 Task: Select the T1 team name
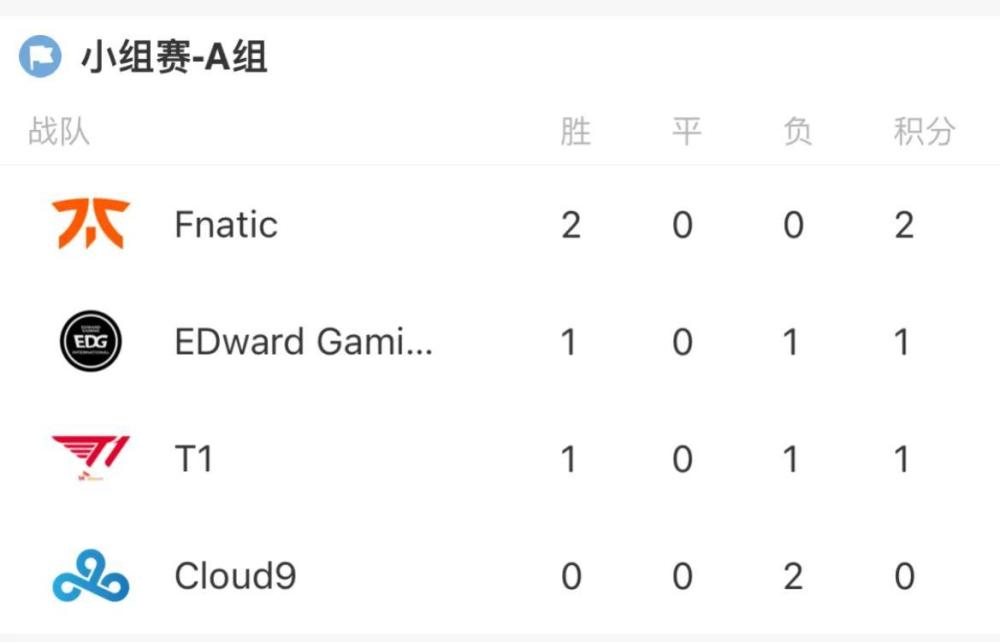tap(193, 459)
